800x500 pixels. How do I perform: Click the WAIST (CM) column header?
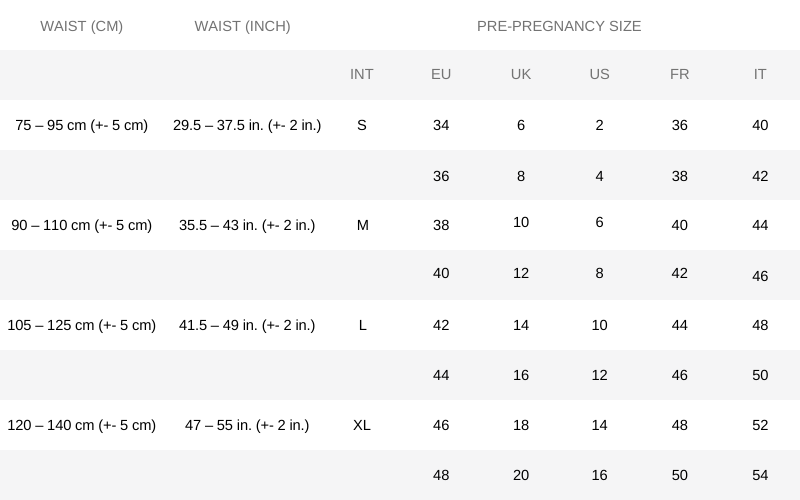(82, 26)
